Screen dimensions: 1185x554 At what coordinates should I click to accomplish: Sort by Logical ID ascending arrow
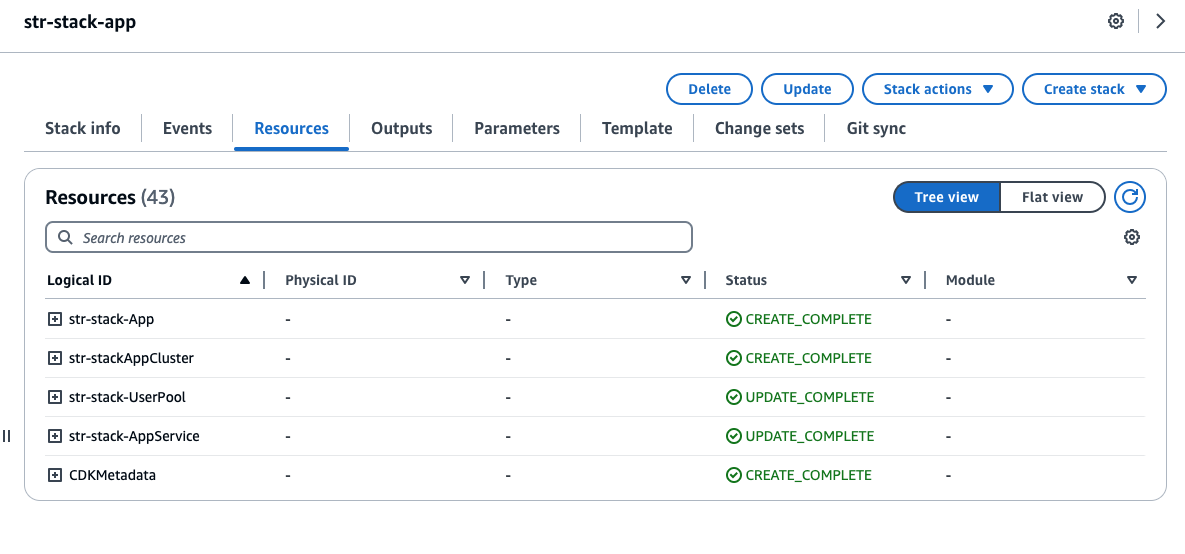point(245,280)
